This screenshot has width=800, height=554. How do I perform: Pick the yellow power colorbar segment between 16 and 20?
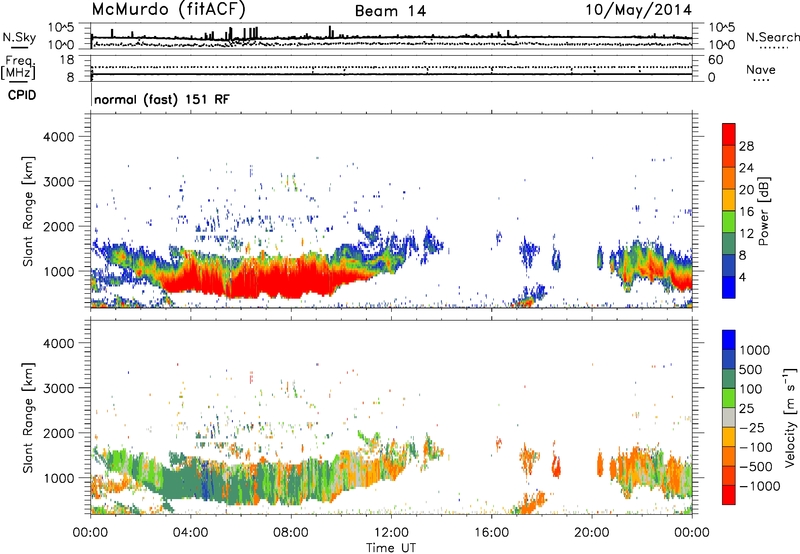coord(729,200)
